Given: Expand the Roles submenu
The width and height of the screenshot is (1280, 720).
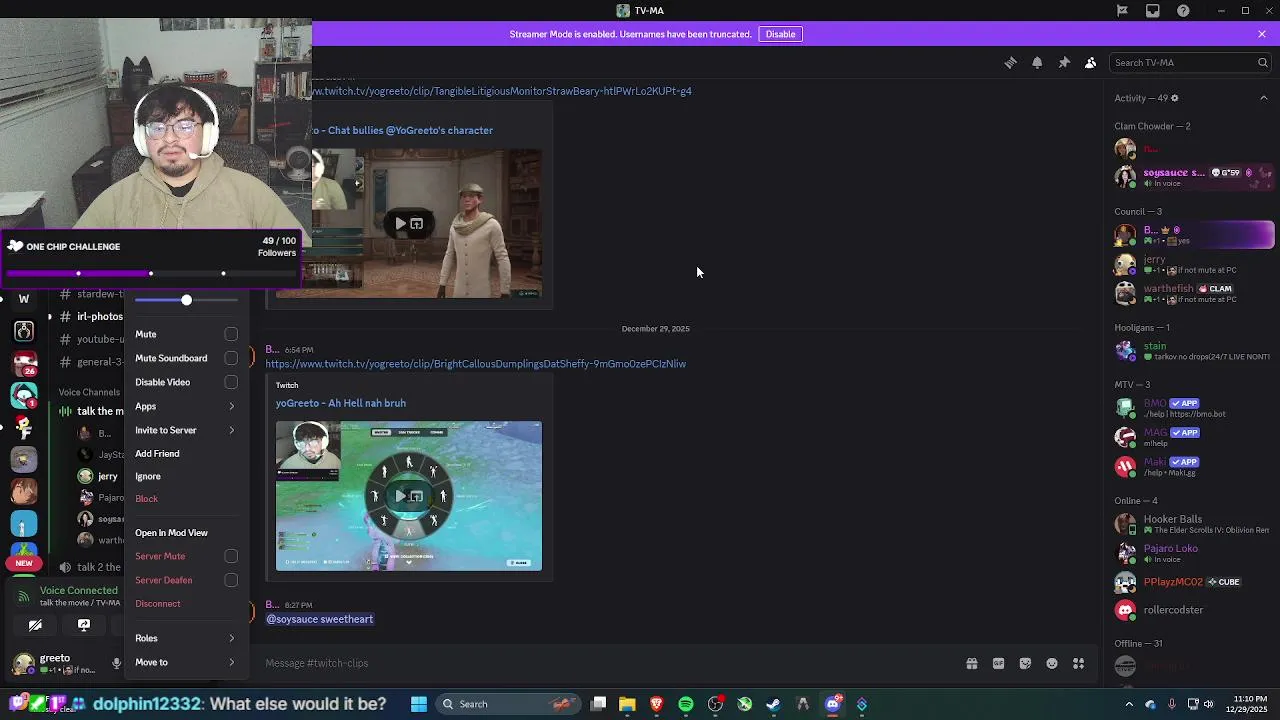Looking at the screenshot, I should 185,638.
